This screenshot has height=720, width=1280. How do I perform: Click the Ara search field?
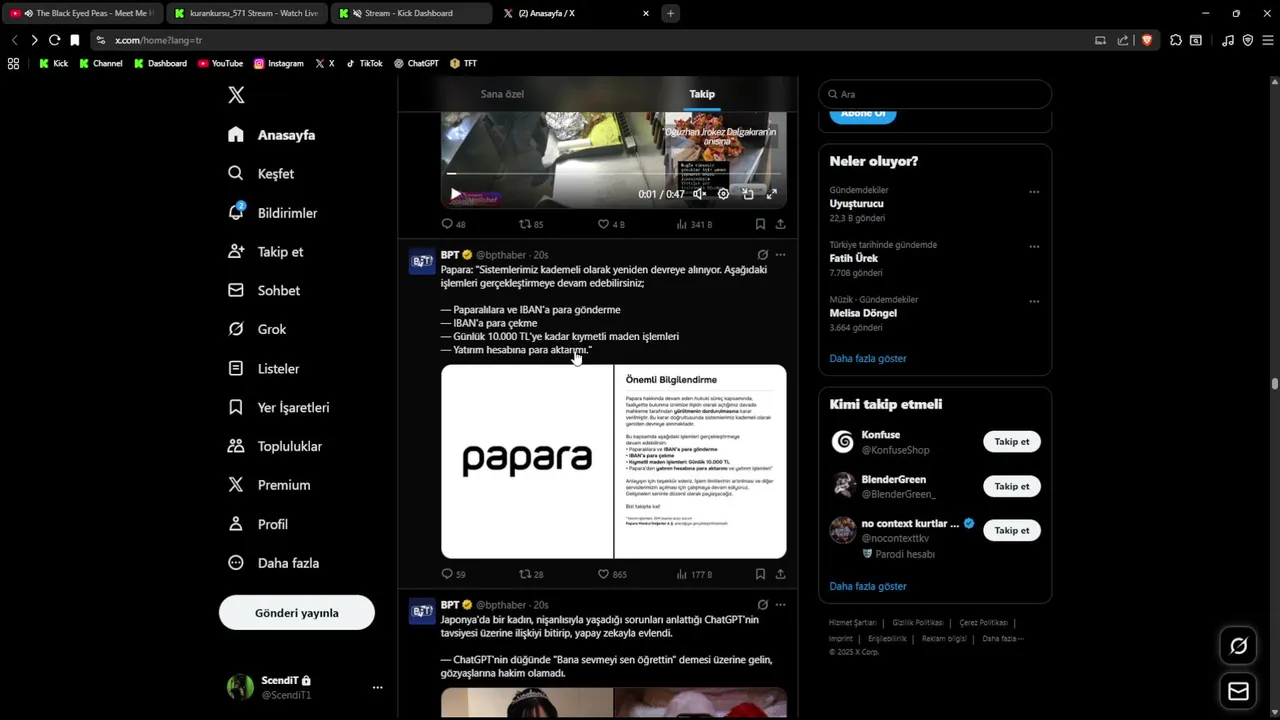coord(935,94)
